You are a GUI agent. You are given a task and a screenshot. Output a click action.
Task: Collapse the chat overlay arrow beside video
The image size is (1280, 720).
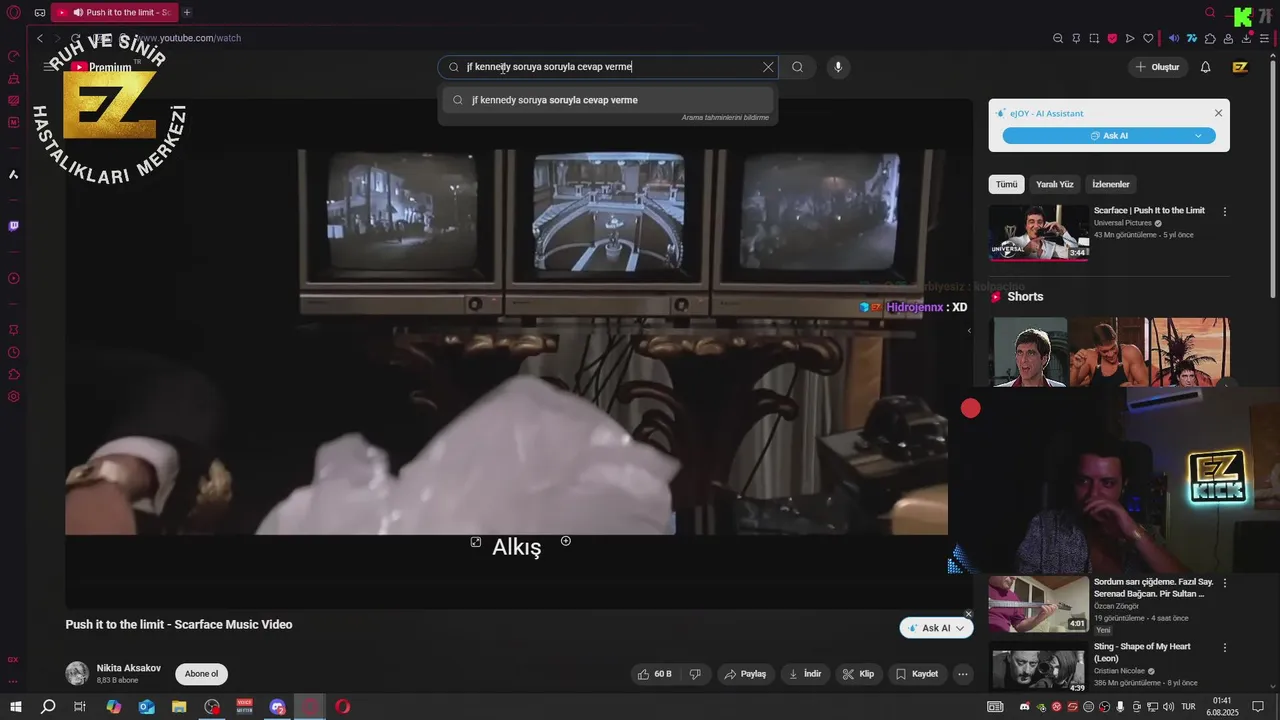[x=968, y=330]
